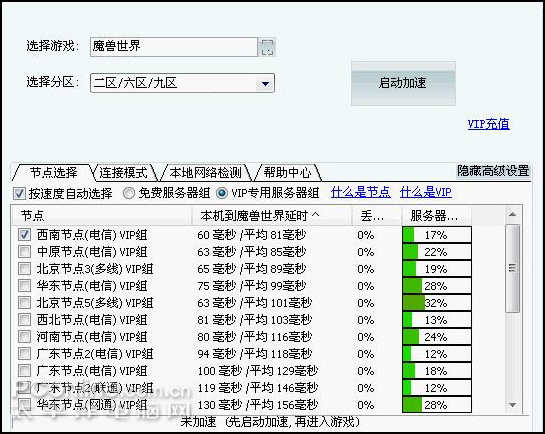The width and height of the screenshot is (545, 434).
Task: Click the 24% load value of 河南节点
Action: 436,337
